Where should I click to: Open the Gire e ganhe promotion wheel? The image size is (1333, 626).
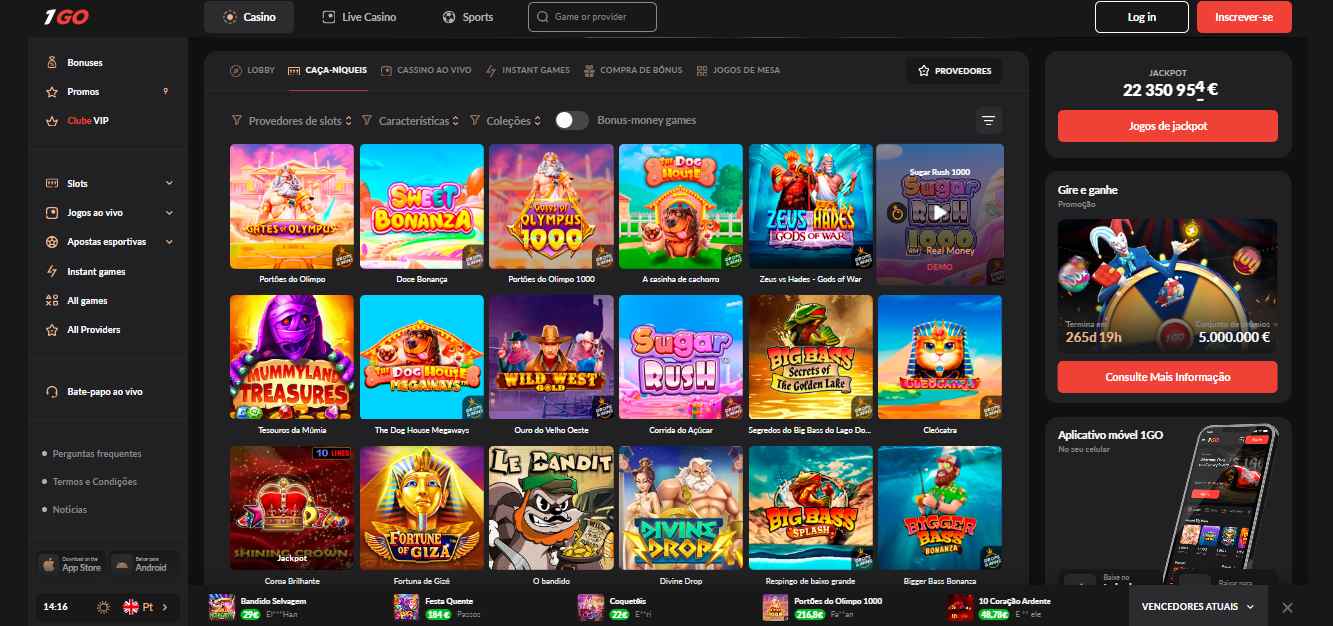tap(1168, 286)
